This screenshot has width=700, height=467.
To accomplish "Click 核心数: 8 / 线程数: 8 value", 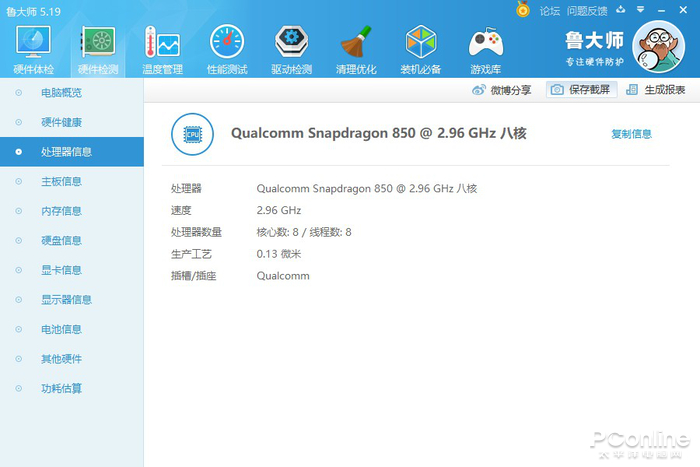I will point(304,232).
